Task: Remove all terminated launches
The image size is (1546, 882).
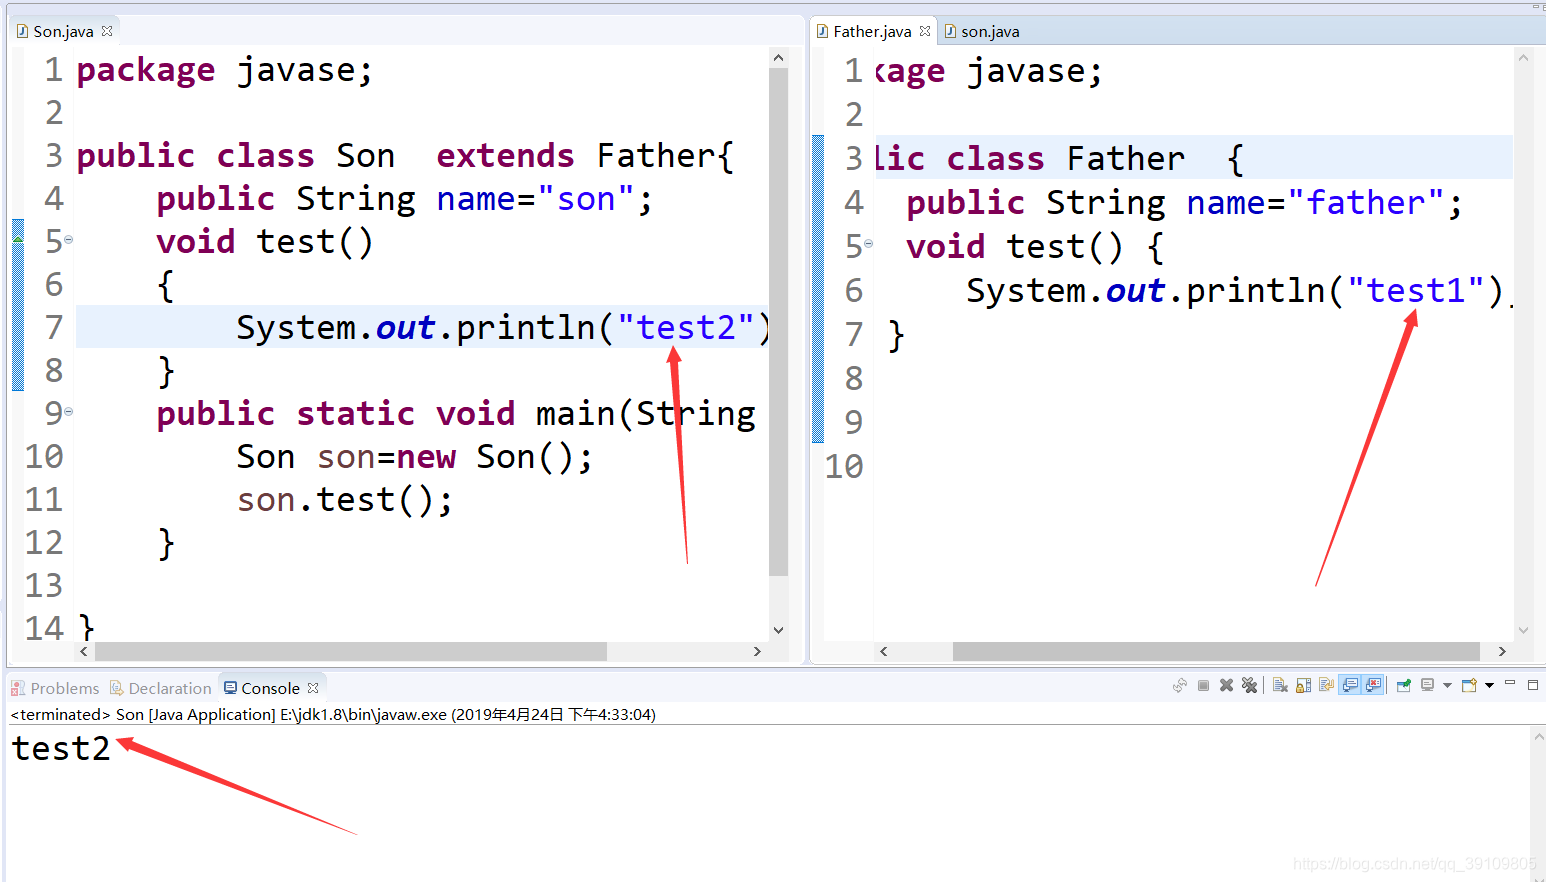Action: click(x=1249, y=685)
